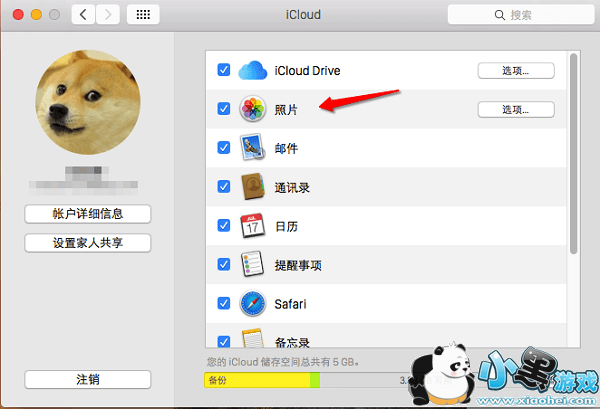Click the green storage bar segment
This screenshot has width=600, height=409.
click(x=315, y=380)
